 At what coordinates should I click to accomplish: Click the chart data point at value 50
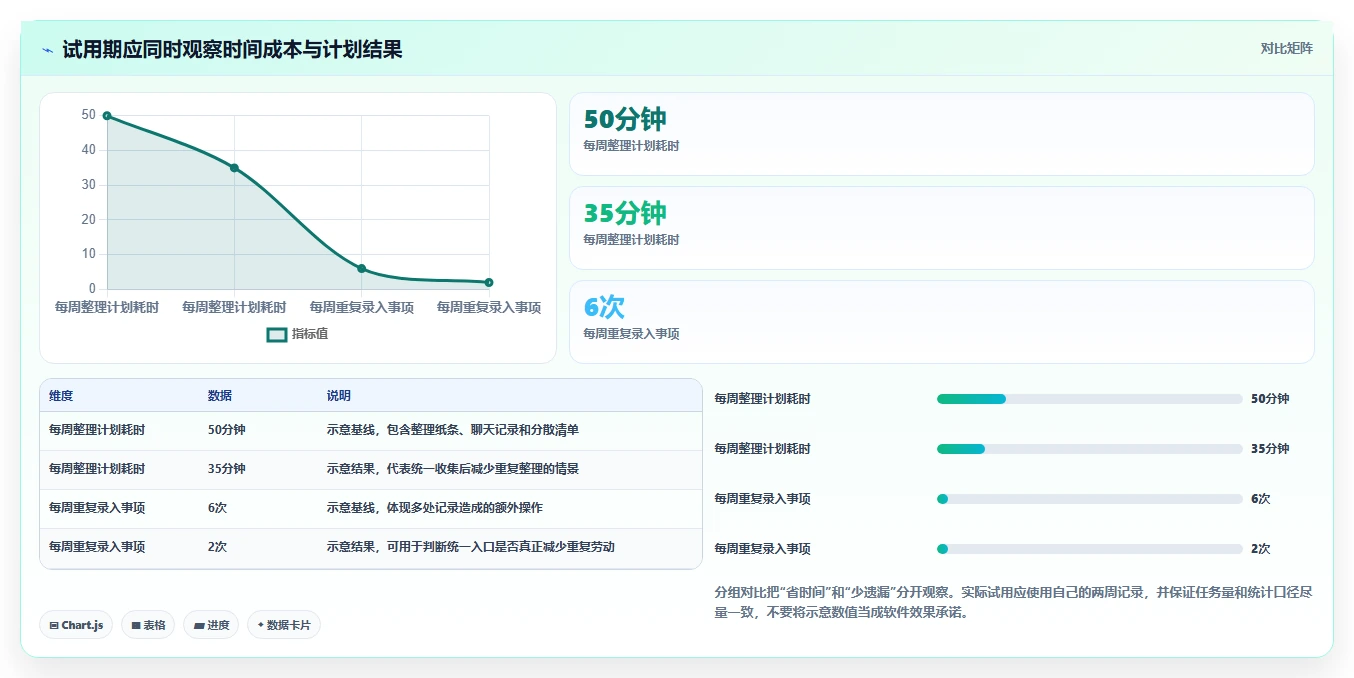click(x=107, y=116)
